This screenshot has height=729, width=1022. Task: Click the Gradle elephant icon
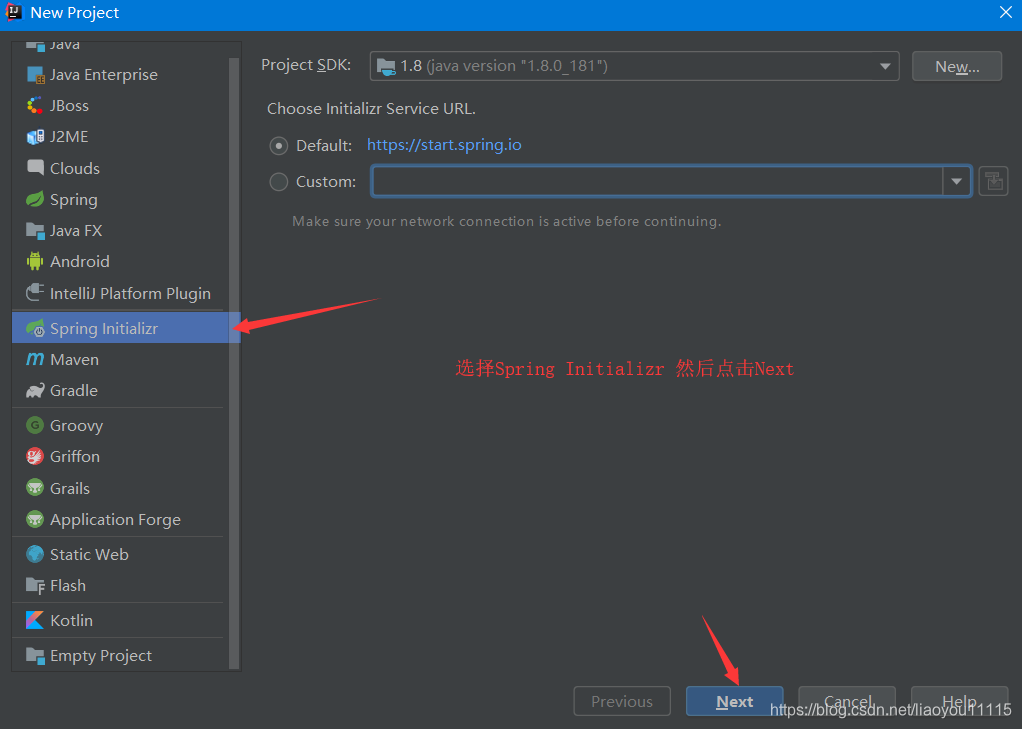(x=35, y=391)
